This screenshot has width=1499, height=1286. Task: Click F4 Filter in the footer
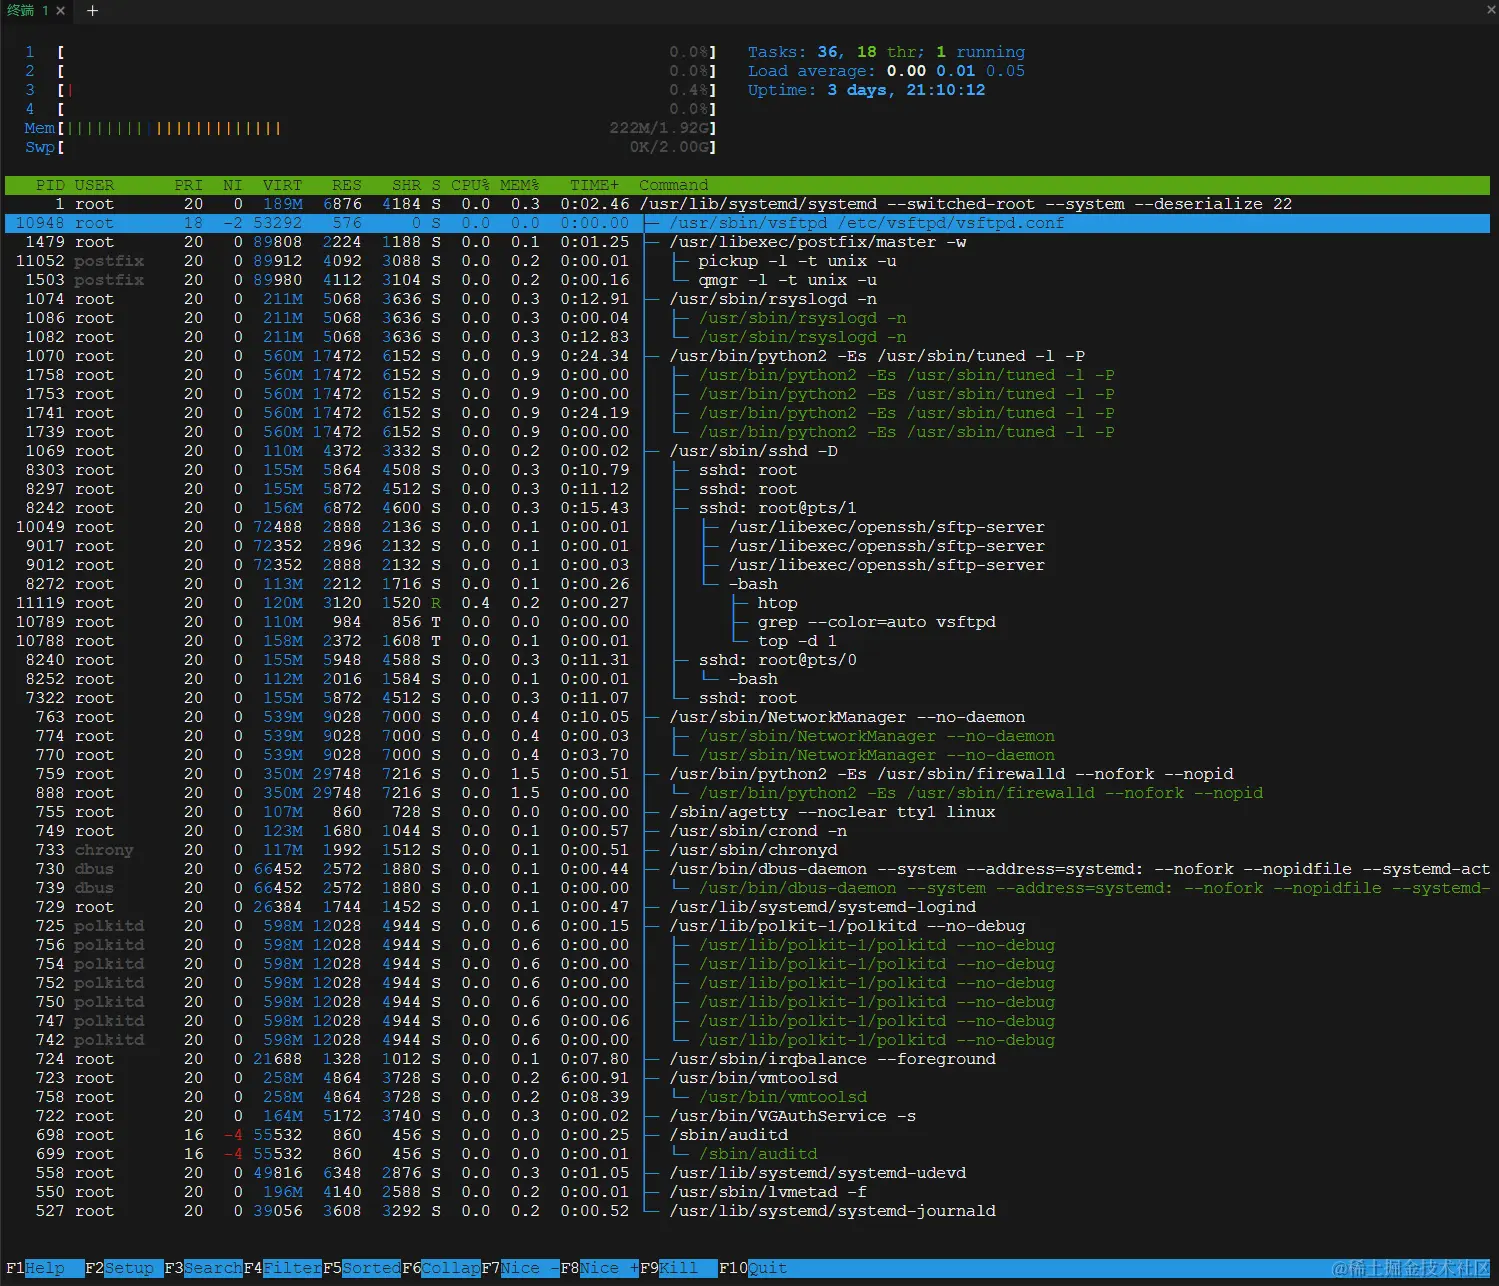[x=283, y=1268]
